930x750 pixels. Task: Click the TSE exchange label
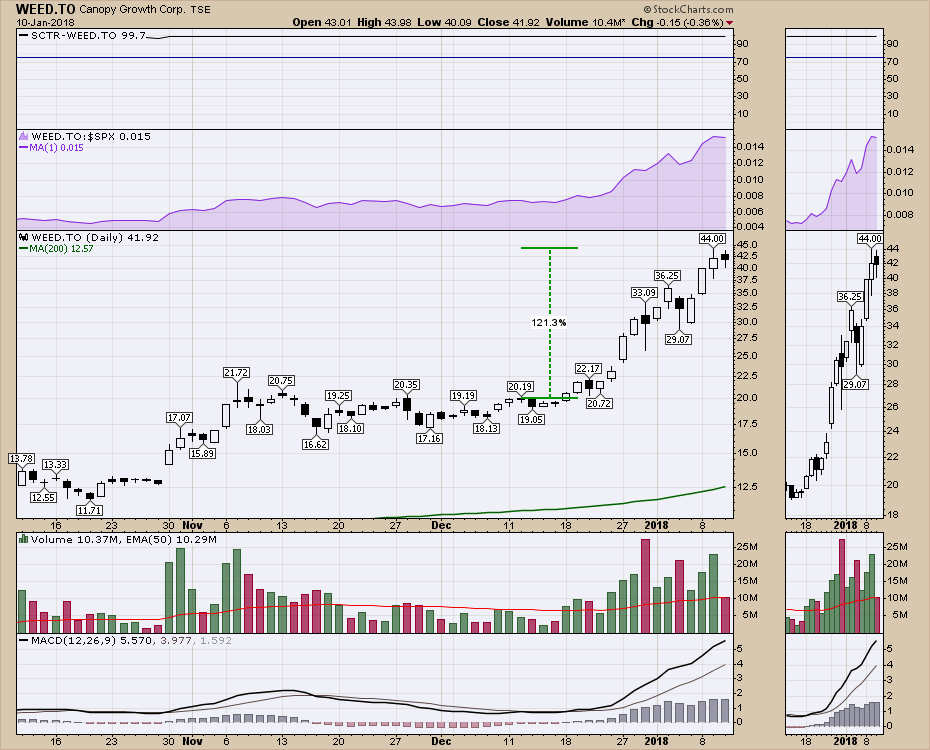(x=200, y=9)
